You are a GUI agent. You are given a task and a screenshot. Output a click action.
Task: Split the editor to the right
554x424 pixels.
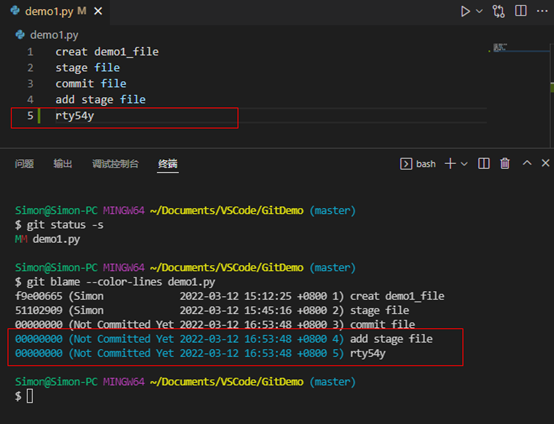pos(520,11)
